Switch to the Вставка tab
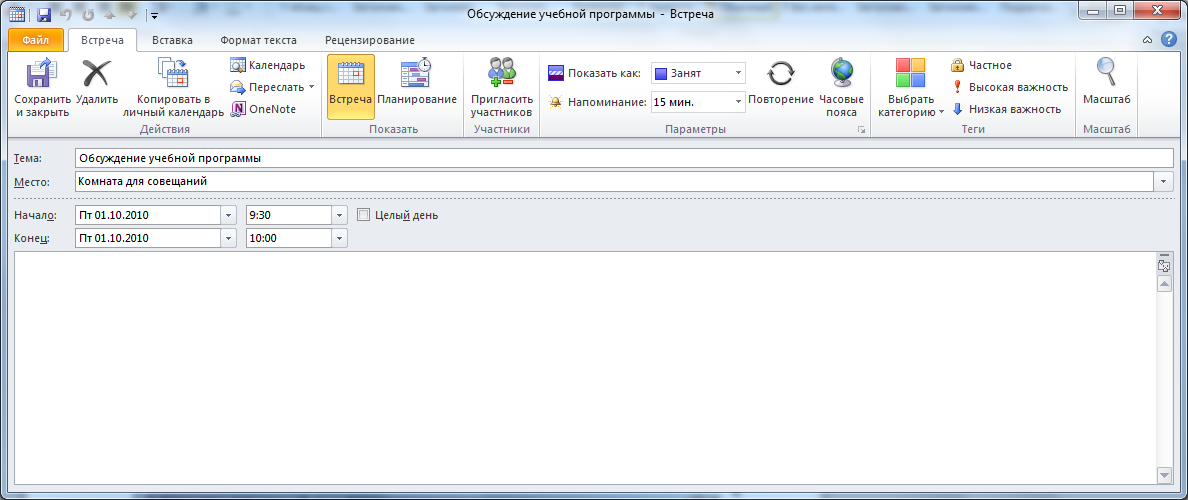The image size is (1188, 500). (x=172, y=40)
